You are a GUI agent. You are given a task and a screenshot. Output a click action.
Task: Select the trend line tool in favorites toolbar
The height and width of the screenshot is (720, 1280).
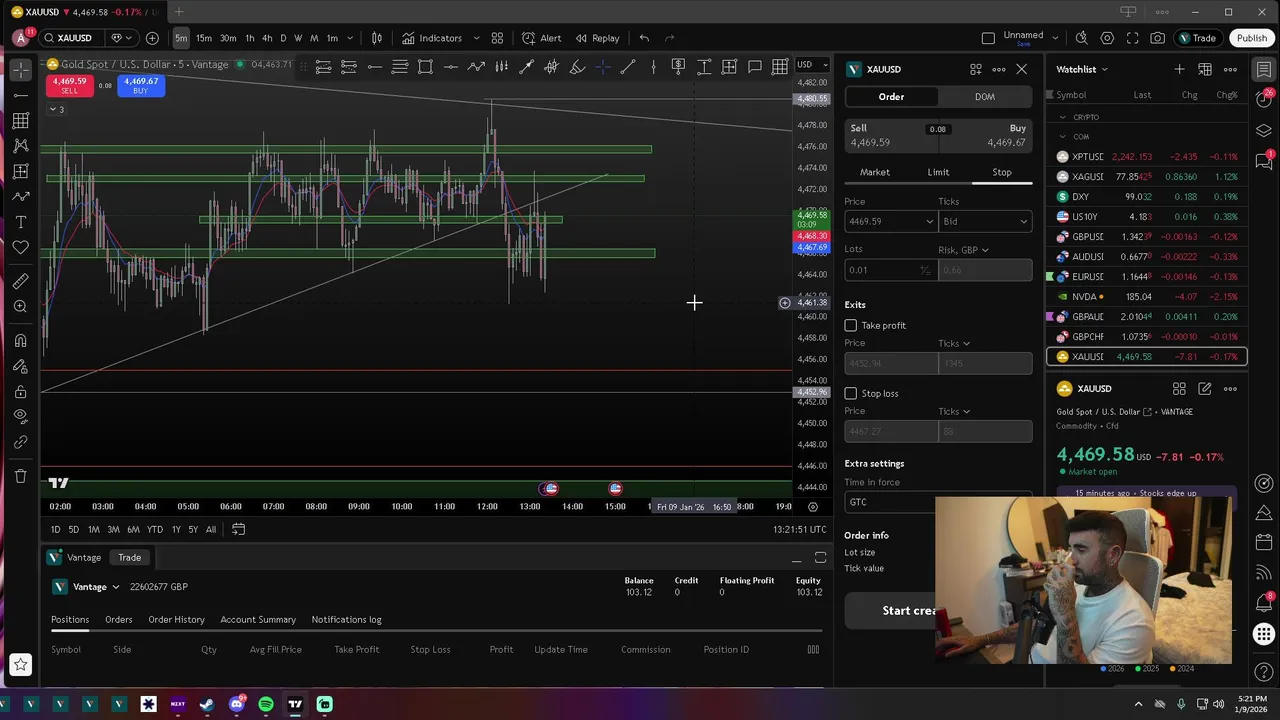(x=628, y=67)
